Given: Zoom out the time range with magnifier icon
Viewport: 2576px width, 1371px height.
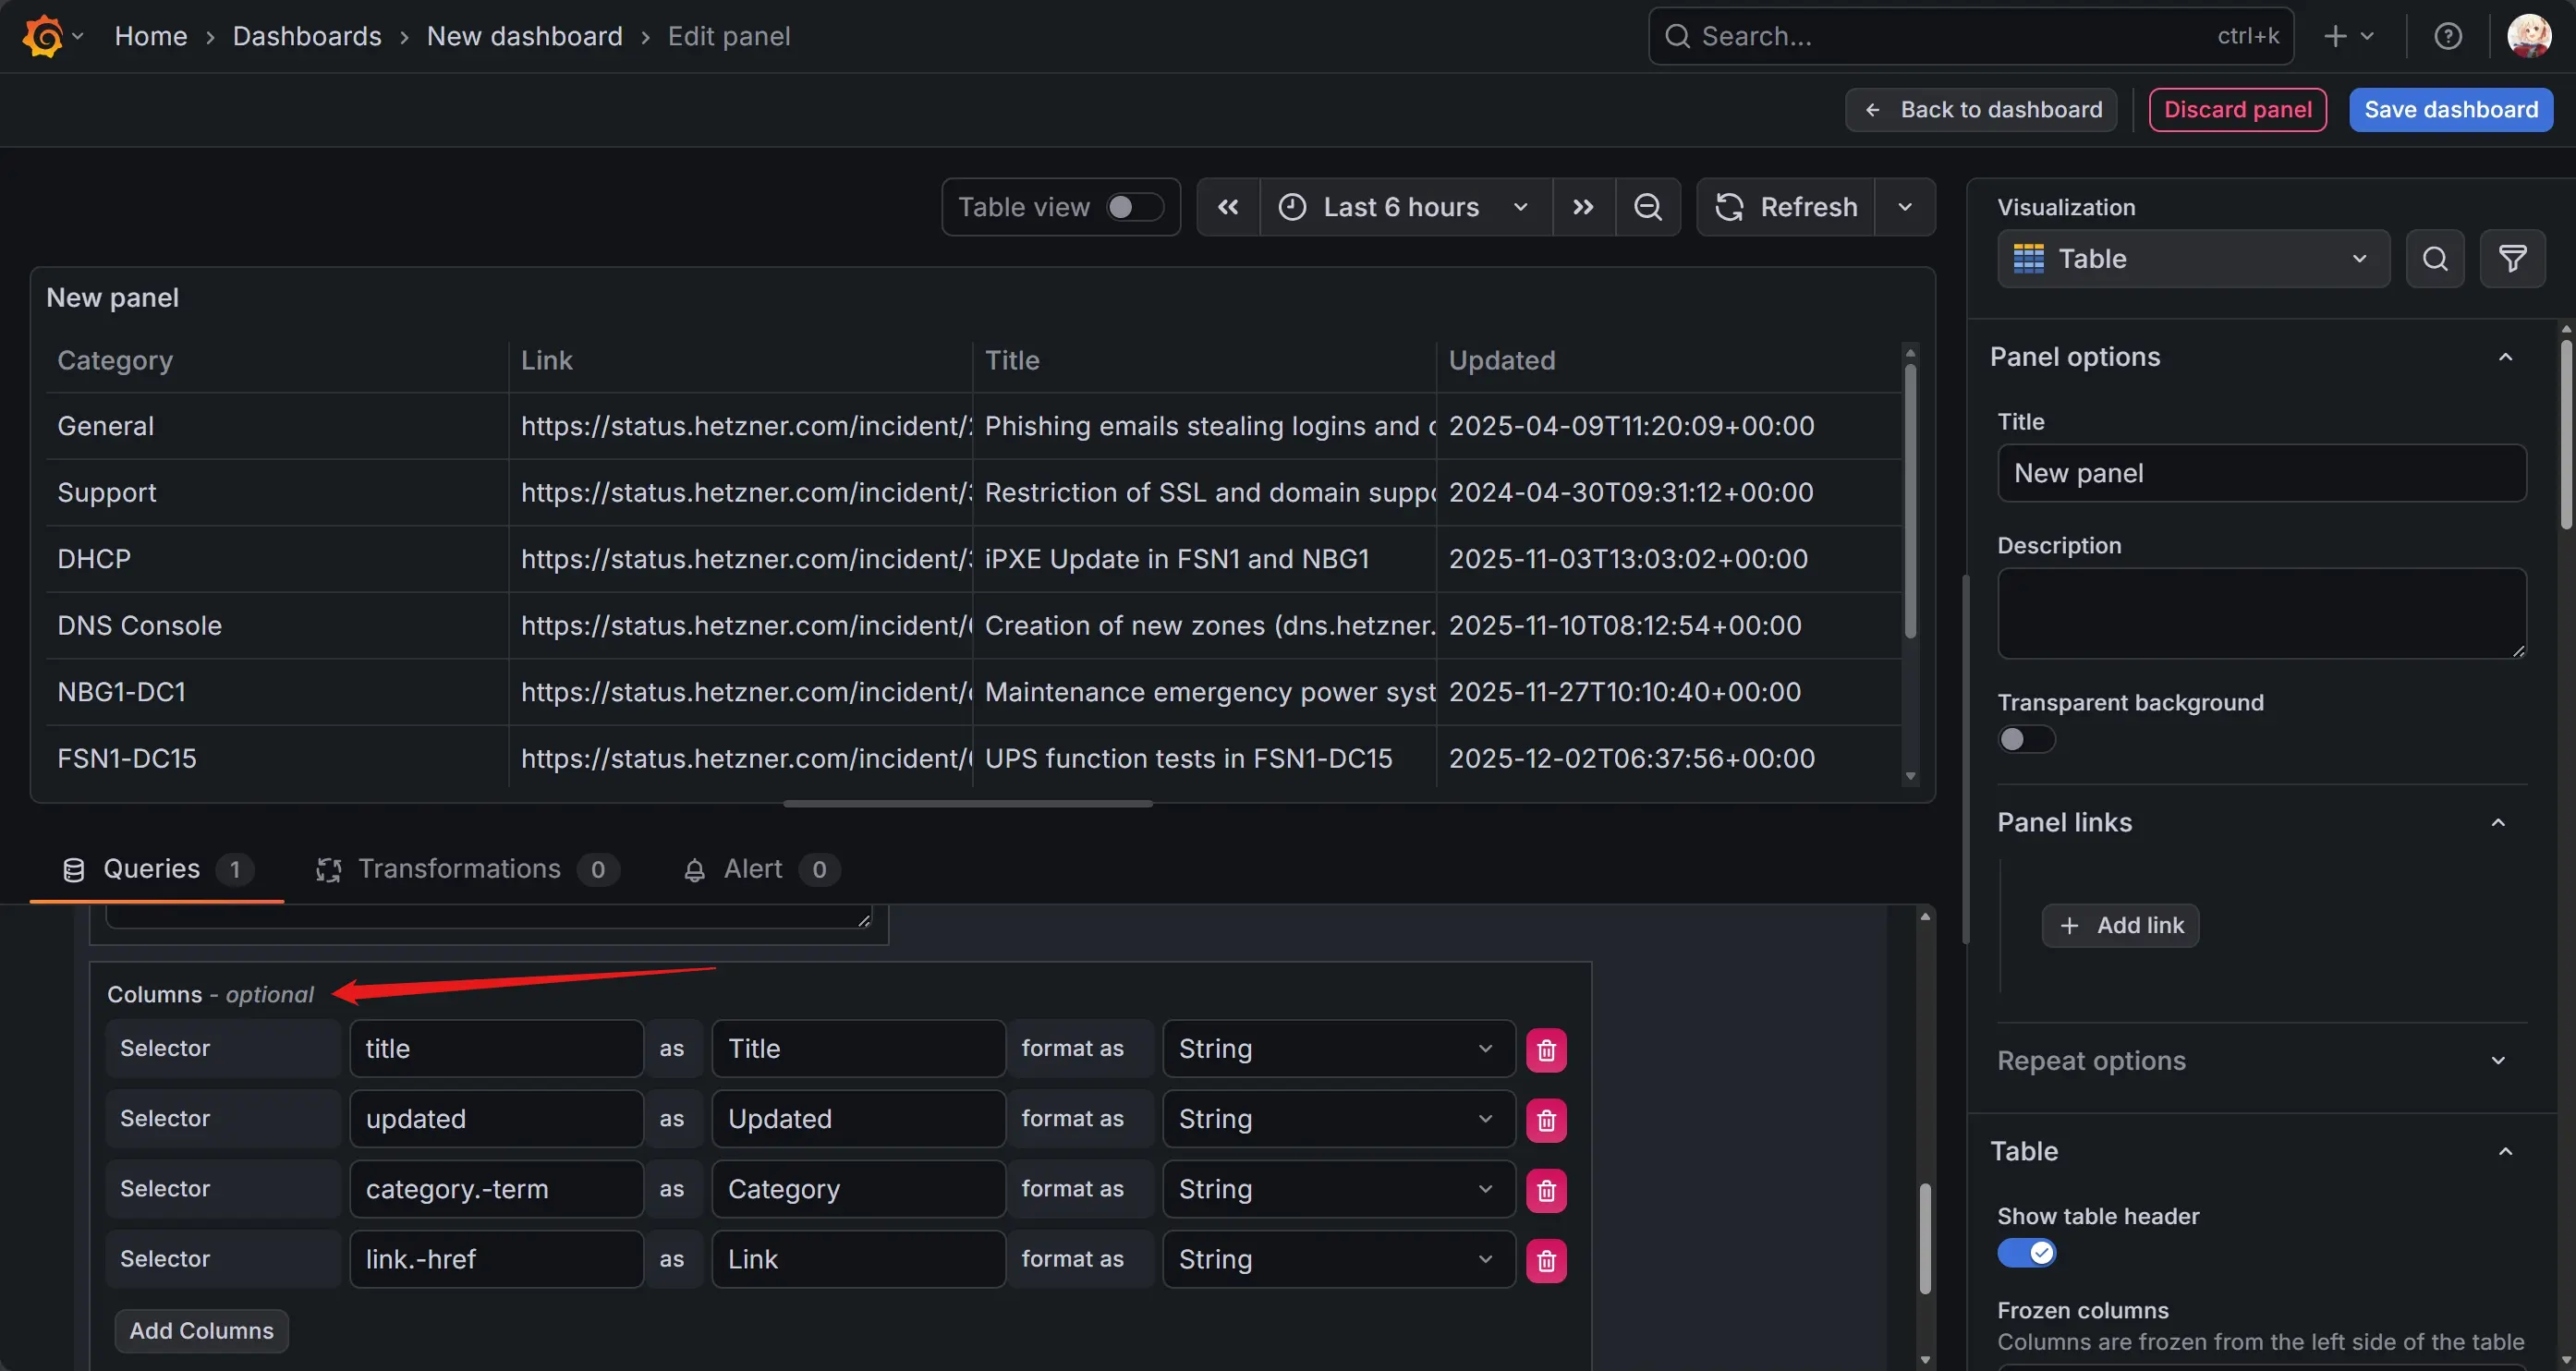Looking at the screenshot, I should (1647, 207).
